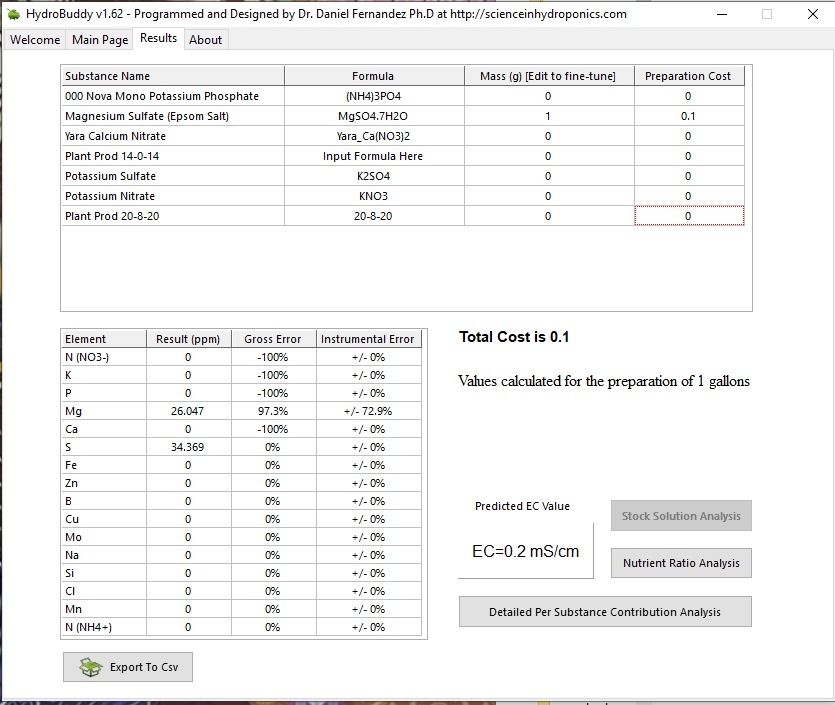Click the Element column header

104,339
